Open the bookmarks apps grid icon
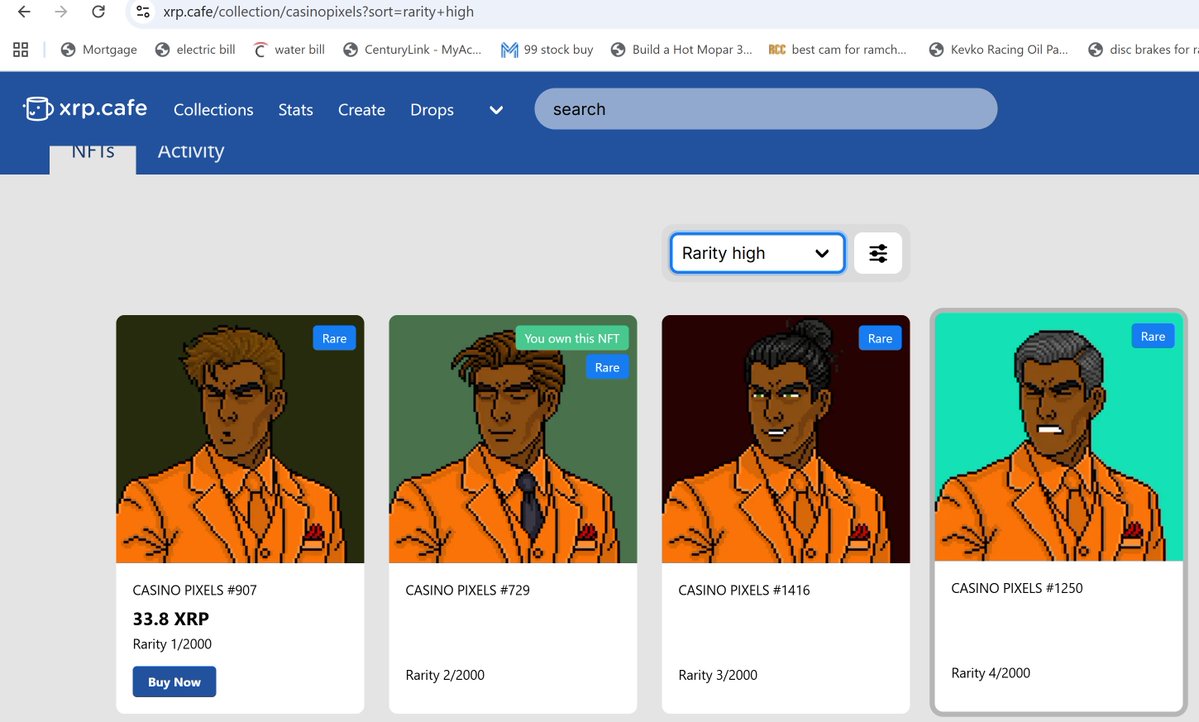 tap(21, 50)
